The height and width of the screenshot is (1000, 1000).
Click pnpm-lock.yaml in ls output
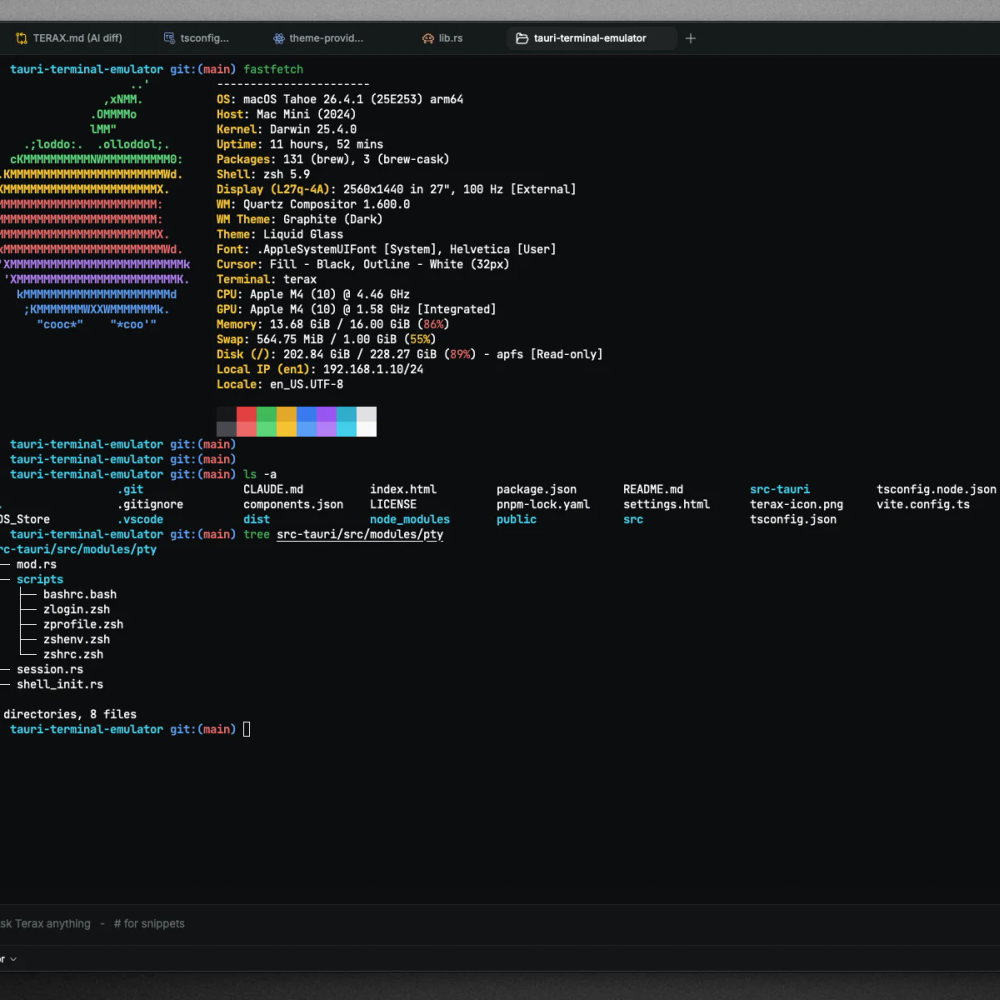[x=543, y=504]
